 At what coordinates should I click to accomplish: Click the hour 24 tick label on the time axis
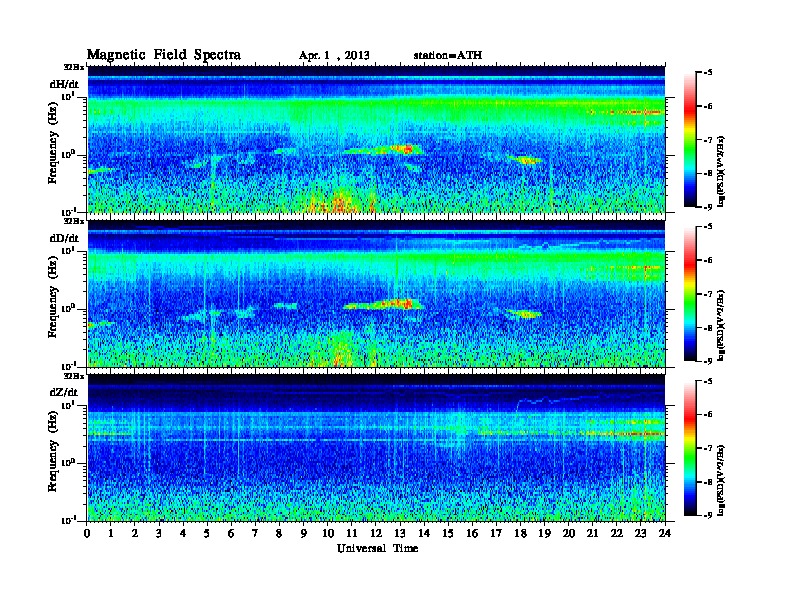665,533
